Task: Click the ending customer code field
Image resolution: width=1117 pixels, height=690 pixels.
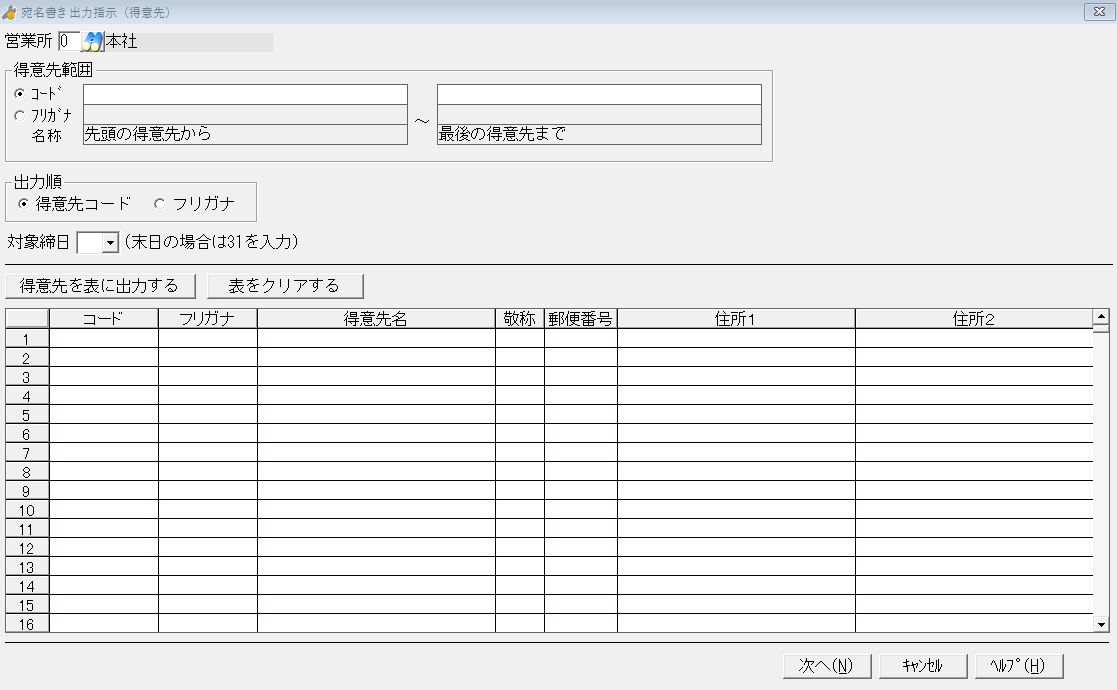Action: click(x=599, y=94)
